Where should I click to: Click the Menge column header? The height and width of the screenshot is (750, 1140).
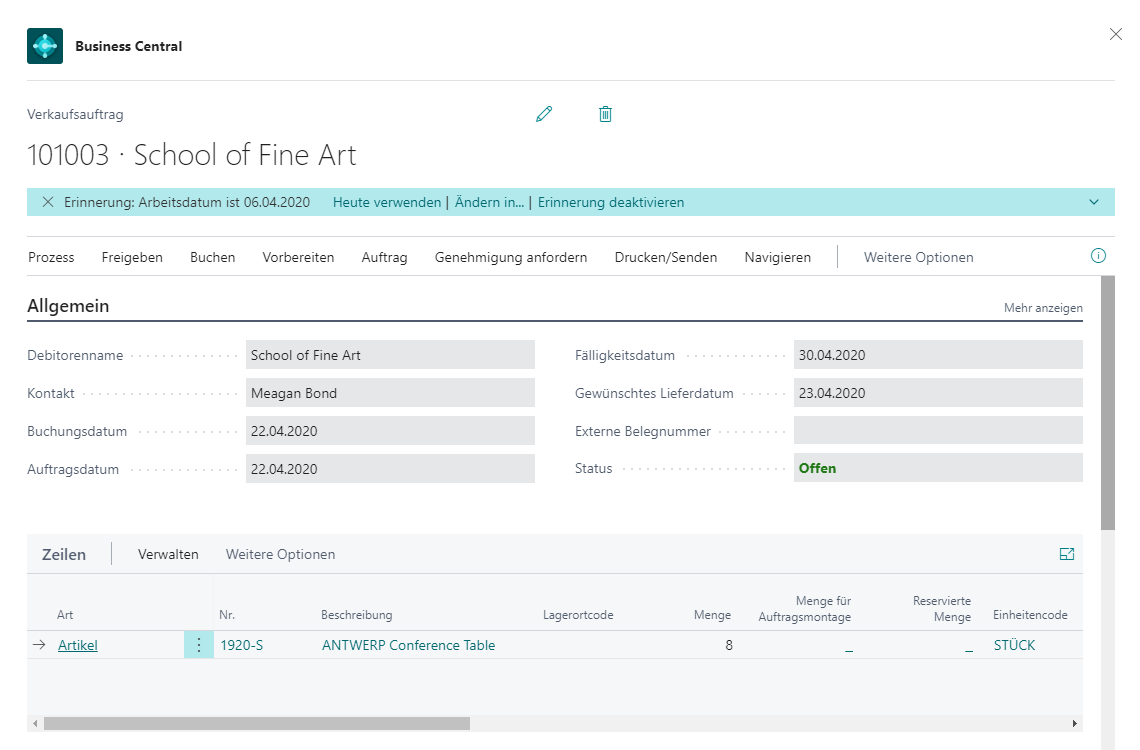712,615
